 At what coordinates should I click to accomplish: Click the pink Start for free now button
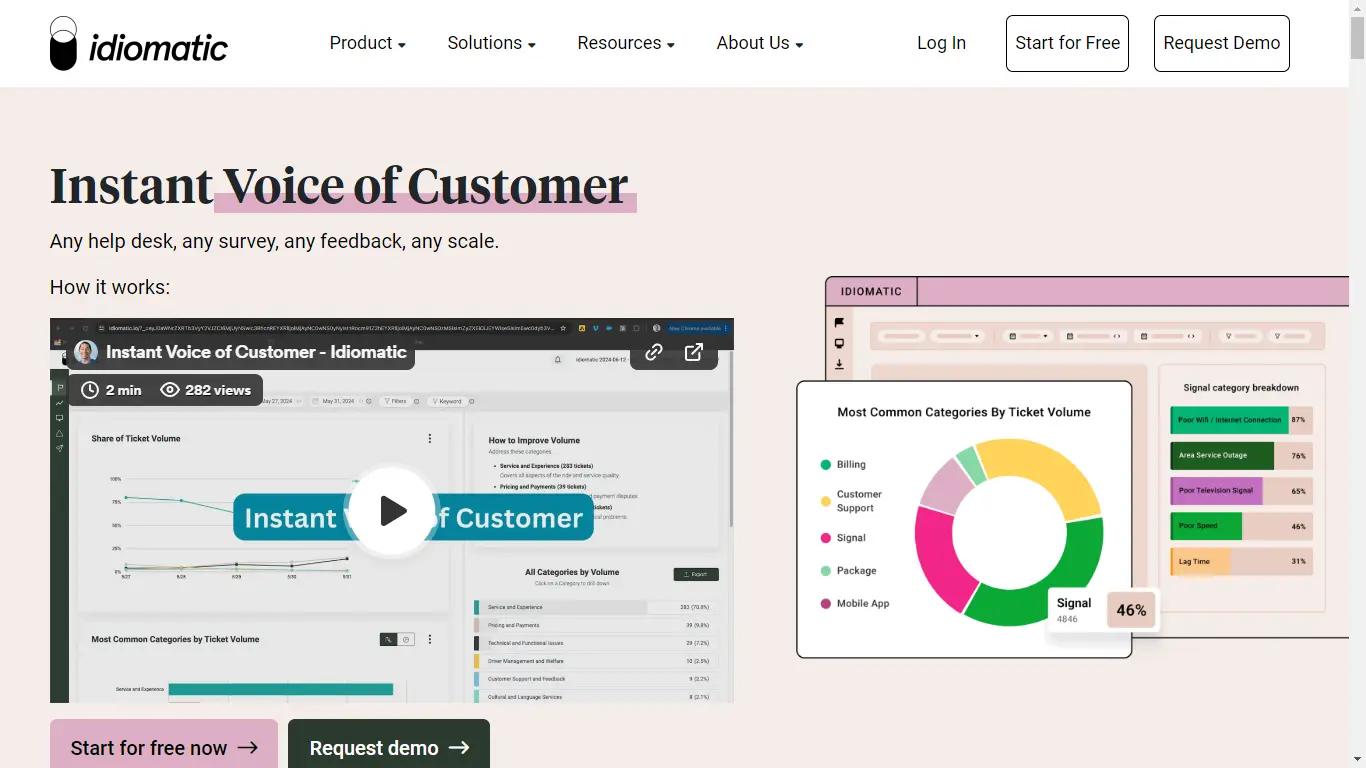164,744
